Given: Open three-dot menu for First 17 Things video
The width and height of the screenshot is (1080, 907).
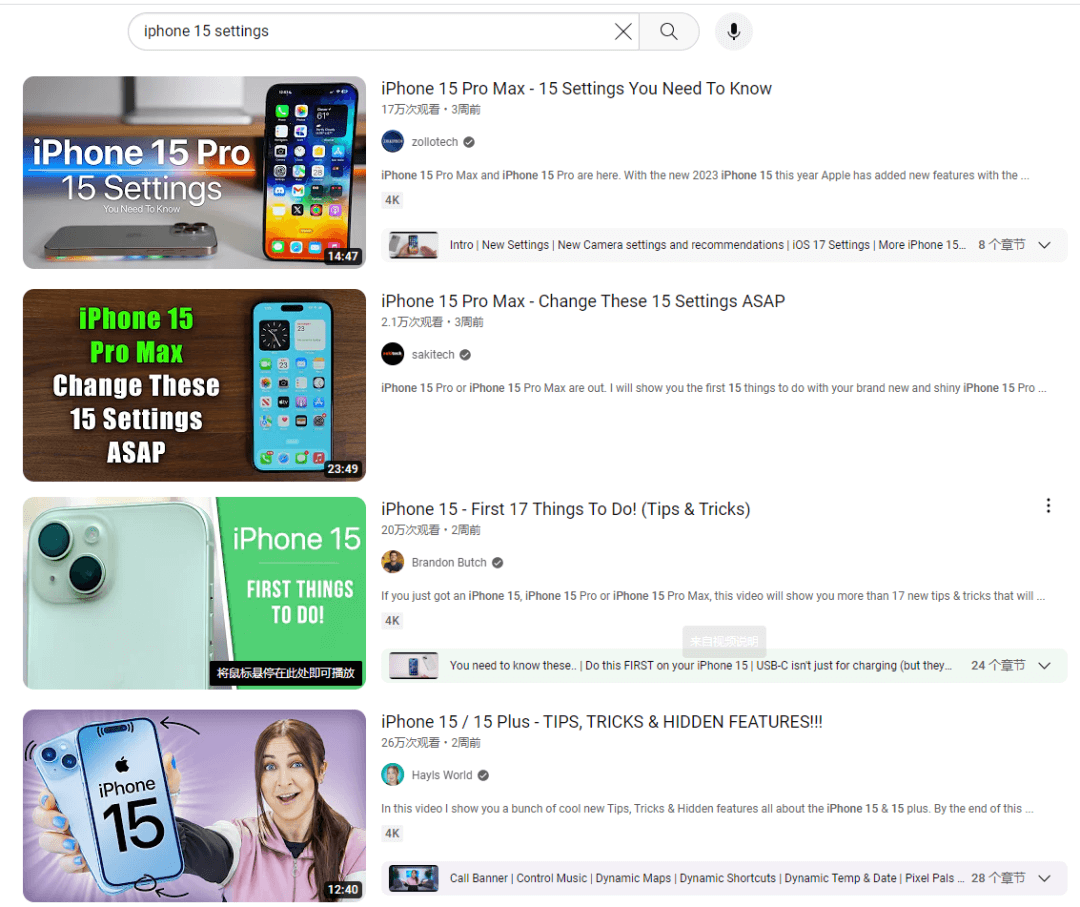Looking at the screenshot, I should (1048, 506).
